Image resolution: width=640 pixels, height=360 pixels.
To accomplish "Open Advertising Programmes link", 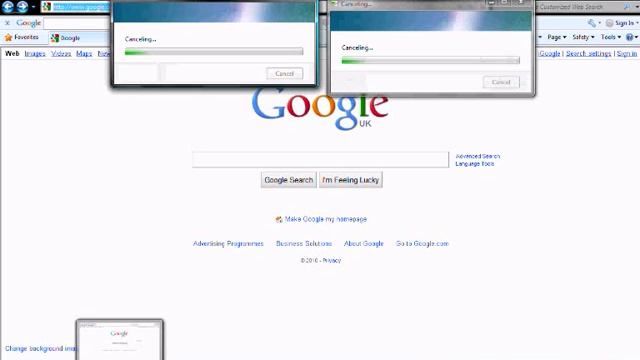I will click(x=228, y=244).
